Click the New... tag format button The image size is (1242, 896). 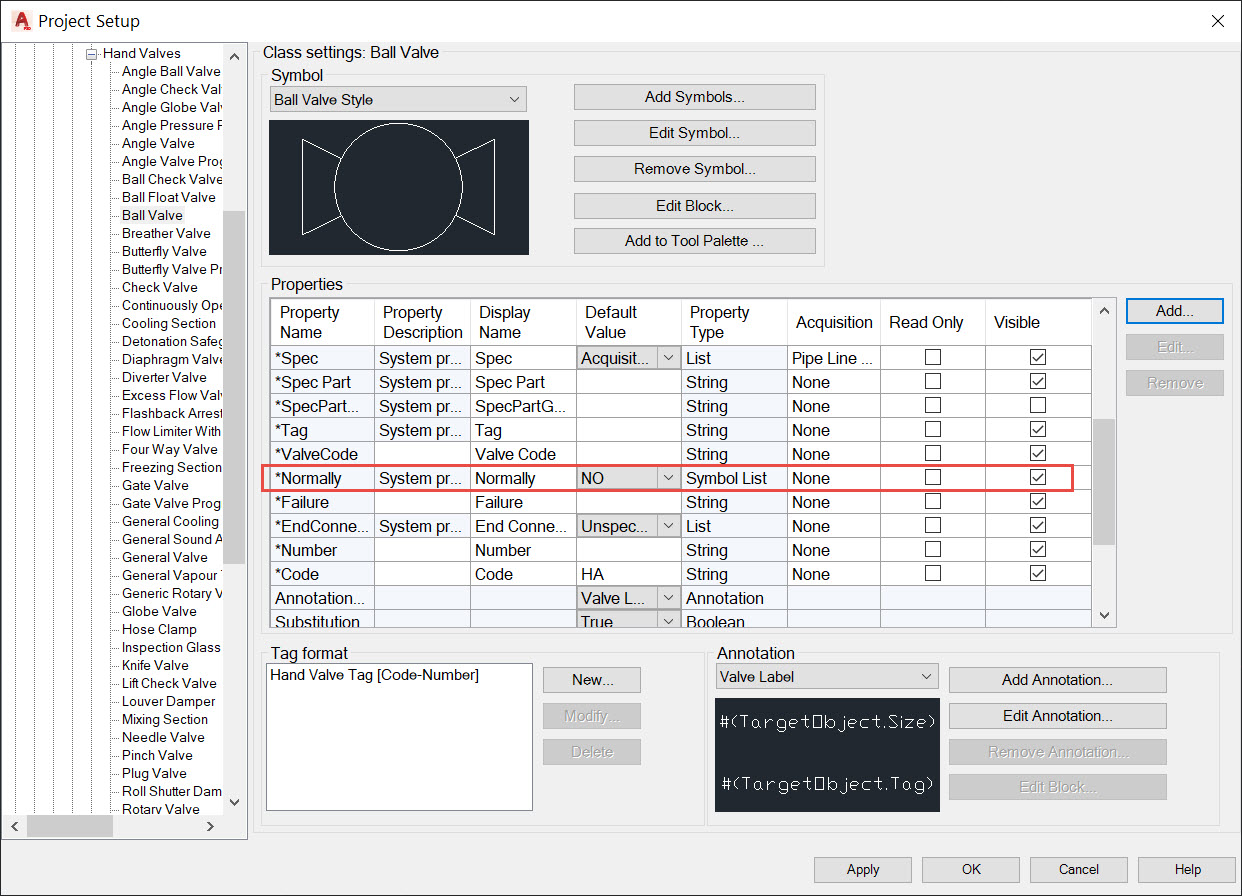[x=592, y=680]
